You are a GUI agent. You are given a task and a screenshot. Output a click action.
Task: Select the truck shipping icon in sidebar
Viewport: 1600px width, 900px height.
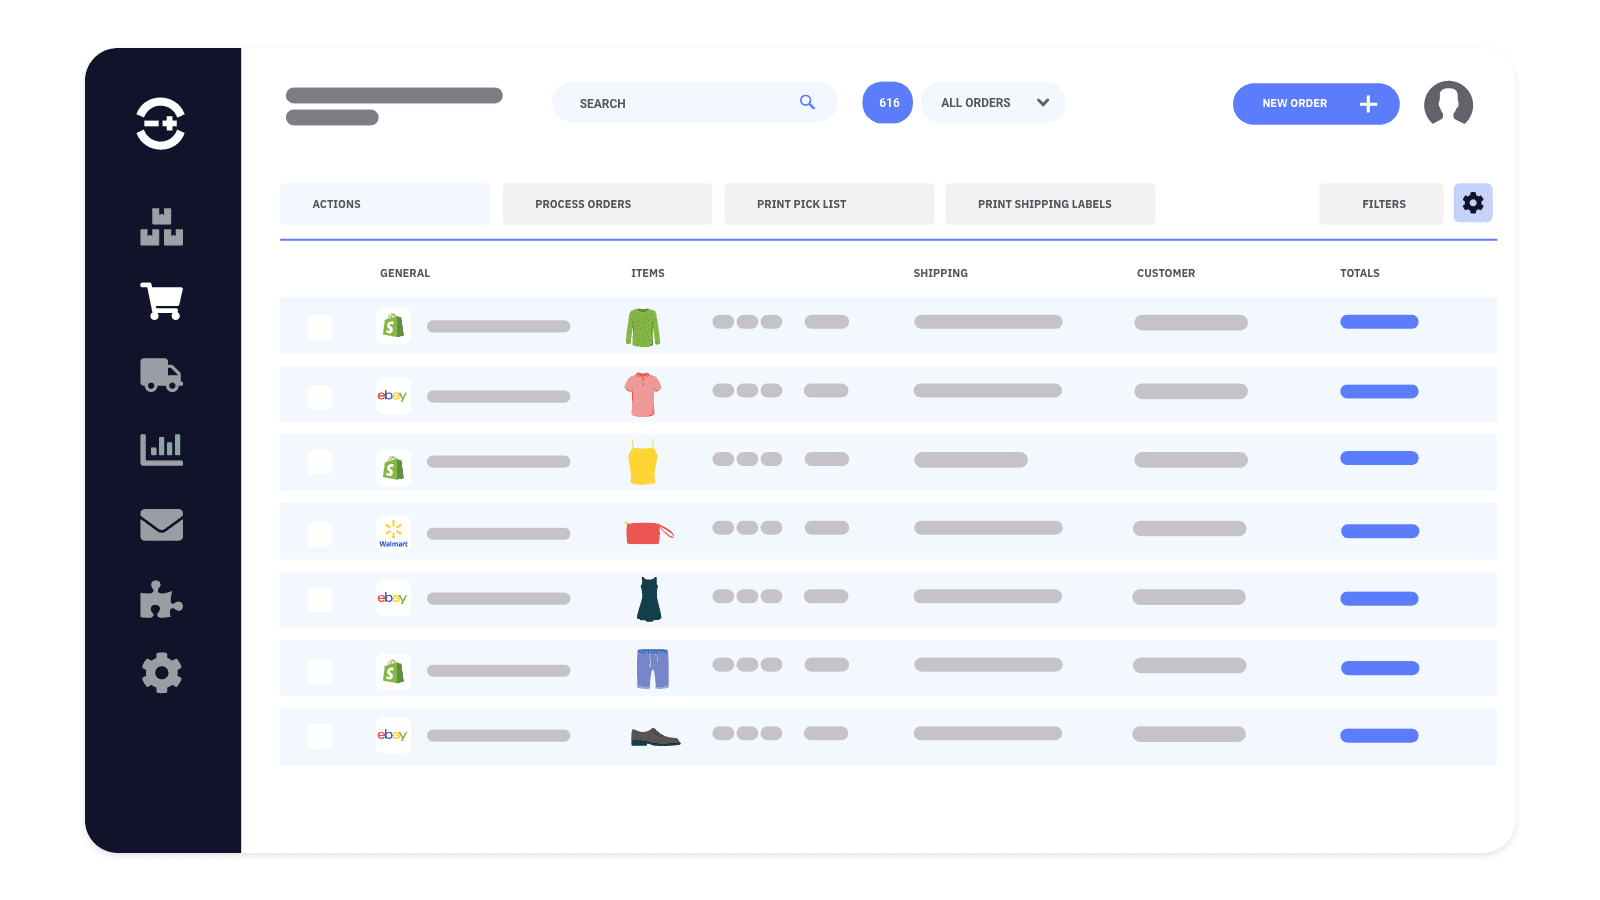click(161, 375)
